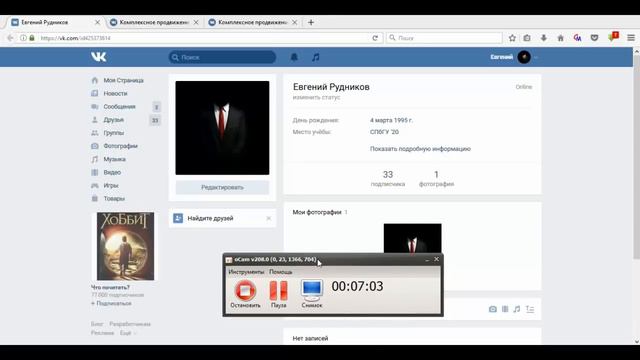This screenshot has height=360, width=640.
Task: Open Помощь menu in oCam
Action: [x=280, y=272]
